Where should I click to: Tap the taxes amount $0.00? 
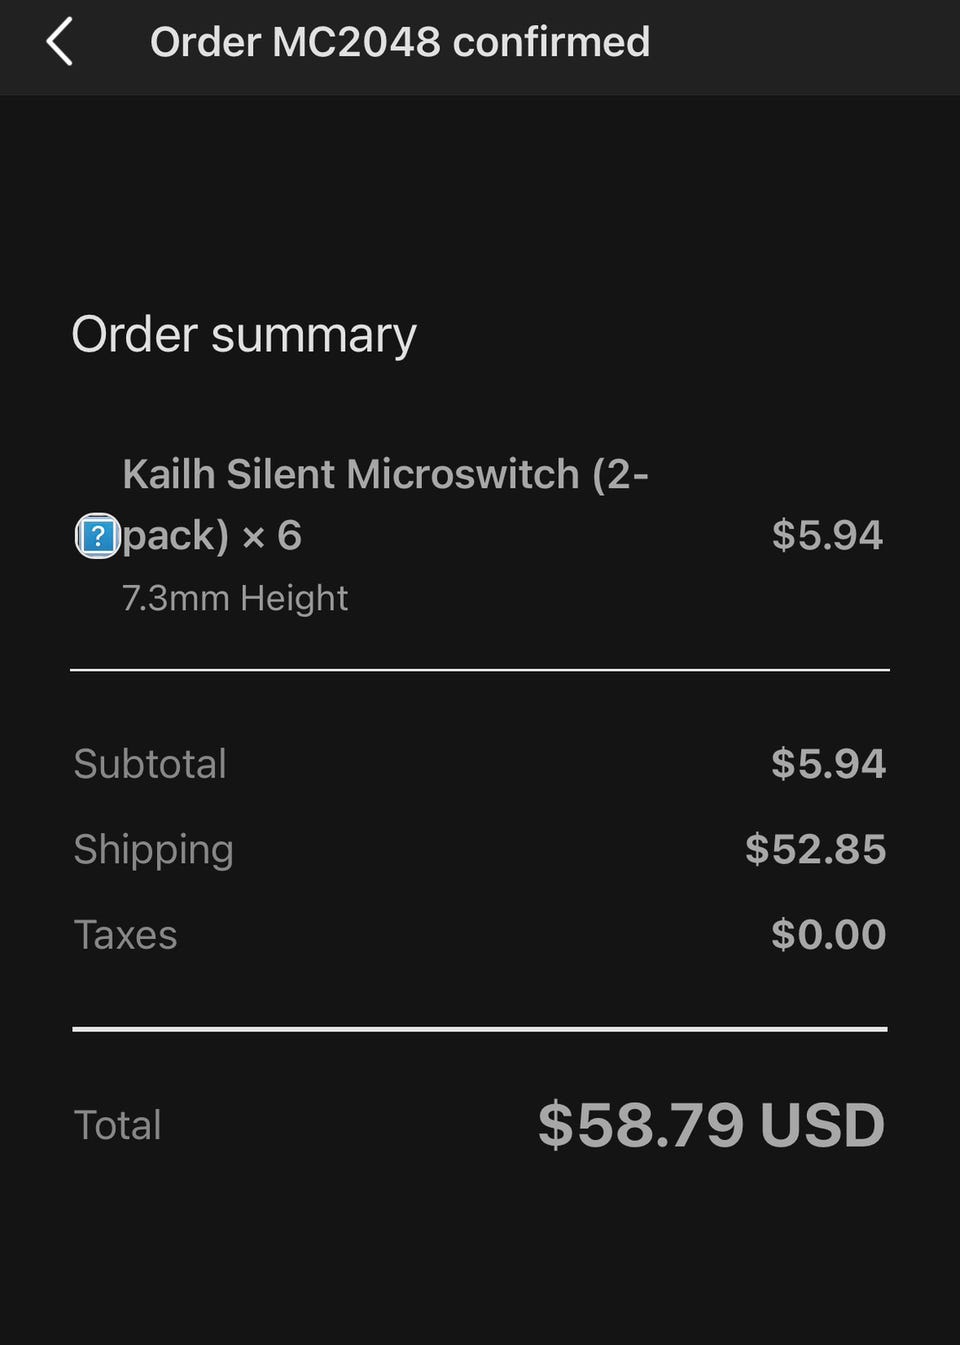point(828,935)
